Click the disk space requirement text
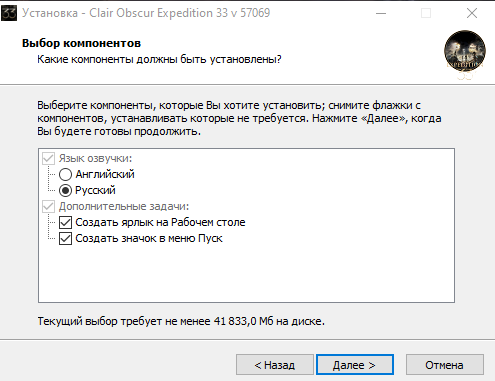Screen dimensions: 495x381 point(181,321)
